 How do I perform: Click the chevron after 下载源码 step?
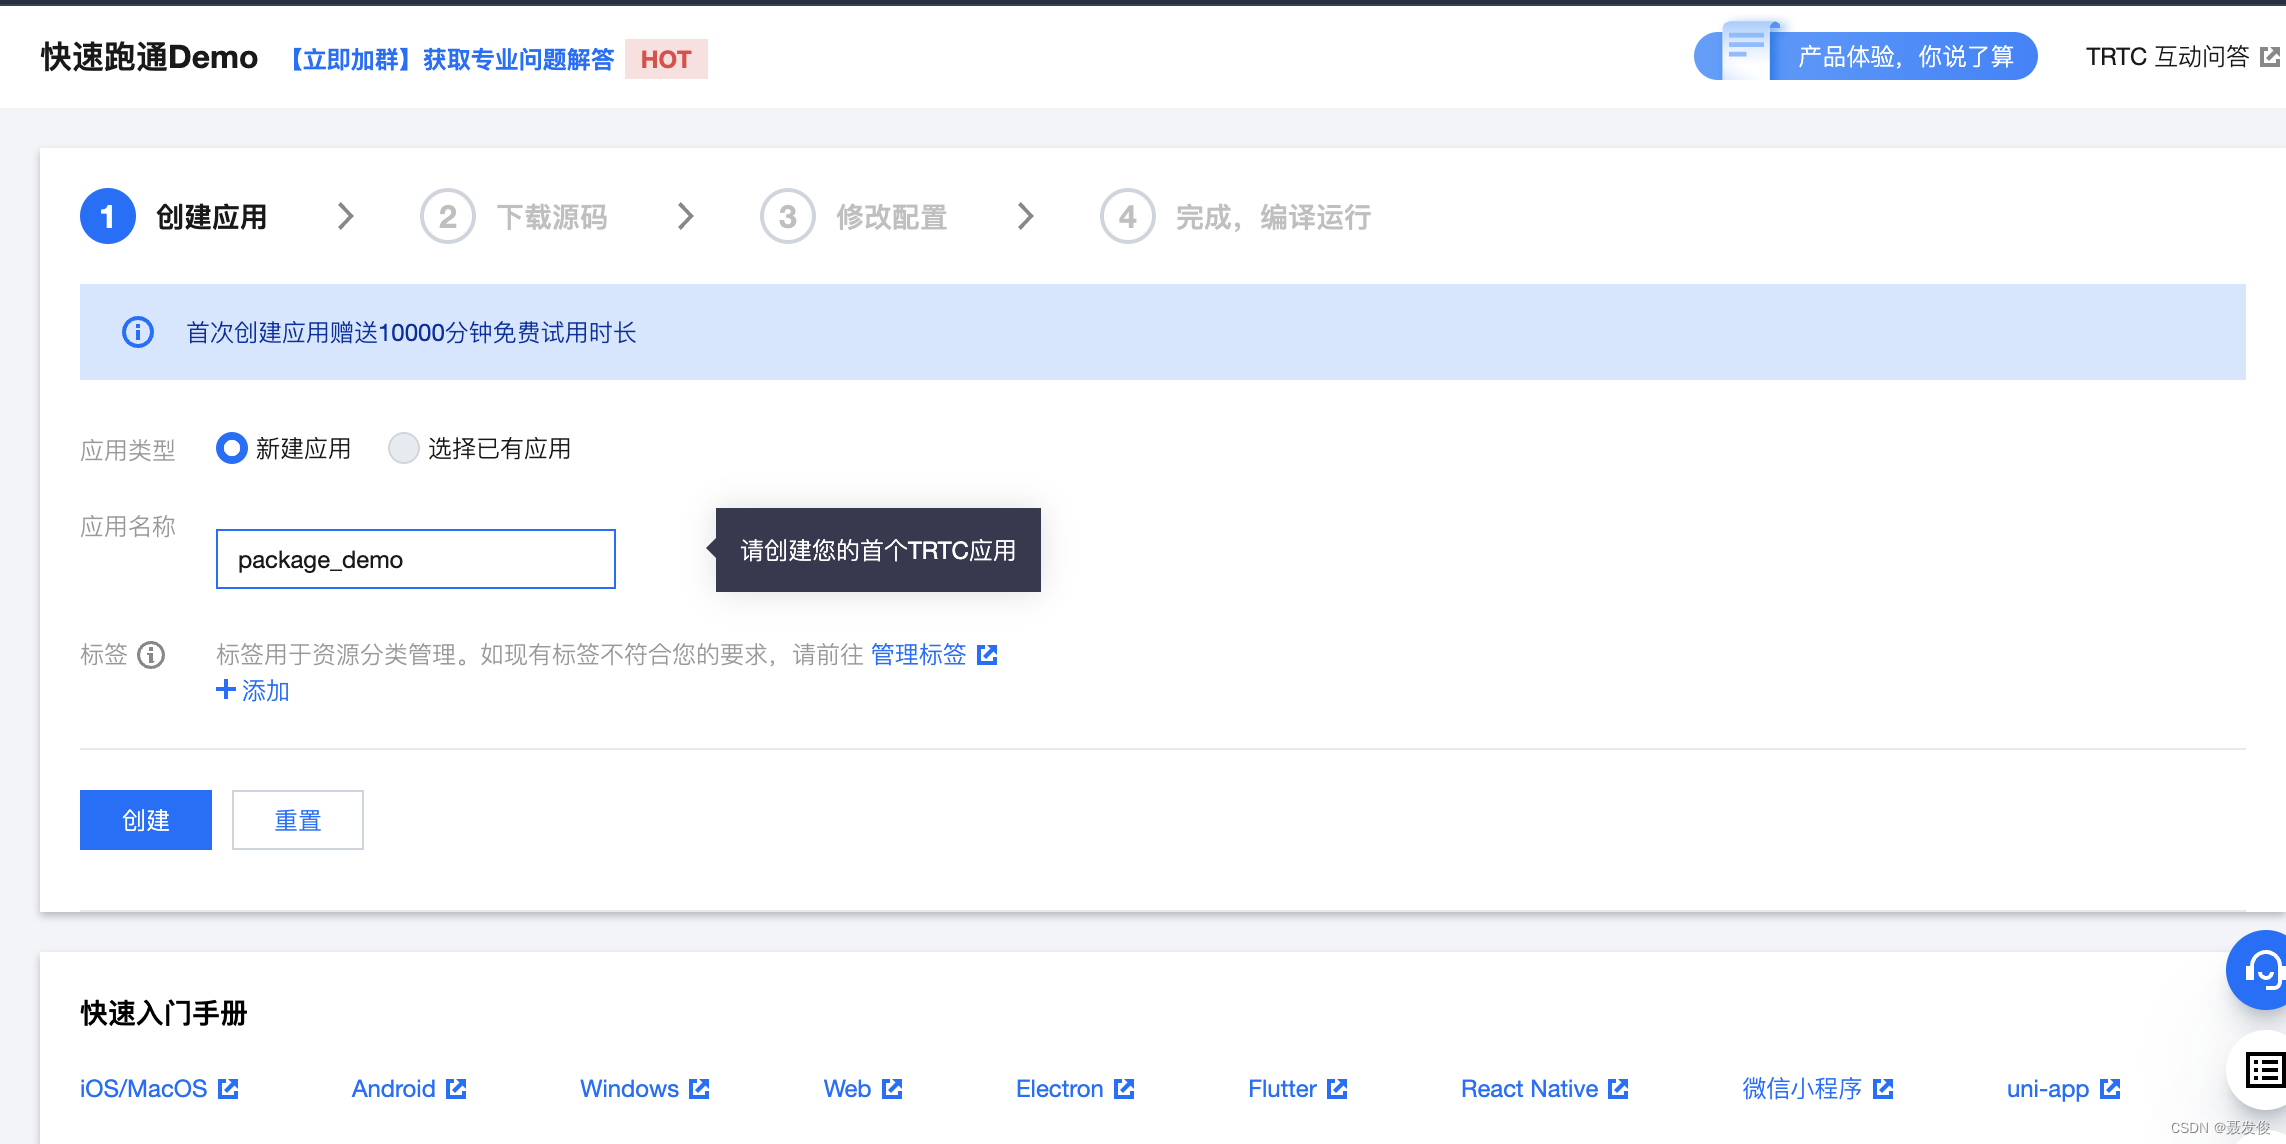click(685, 216)
